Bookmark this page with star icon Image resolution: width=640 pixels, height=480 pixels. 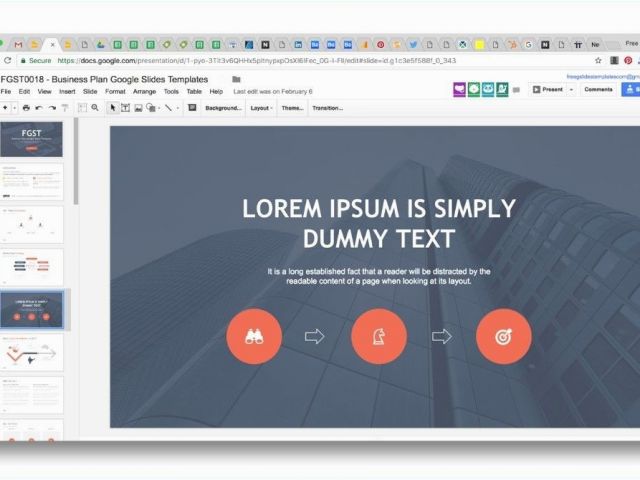[598, 60]
